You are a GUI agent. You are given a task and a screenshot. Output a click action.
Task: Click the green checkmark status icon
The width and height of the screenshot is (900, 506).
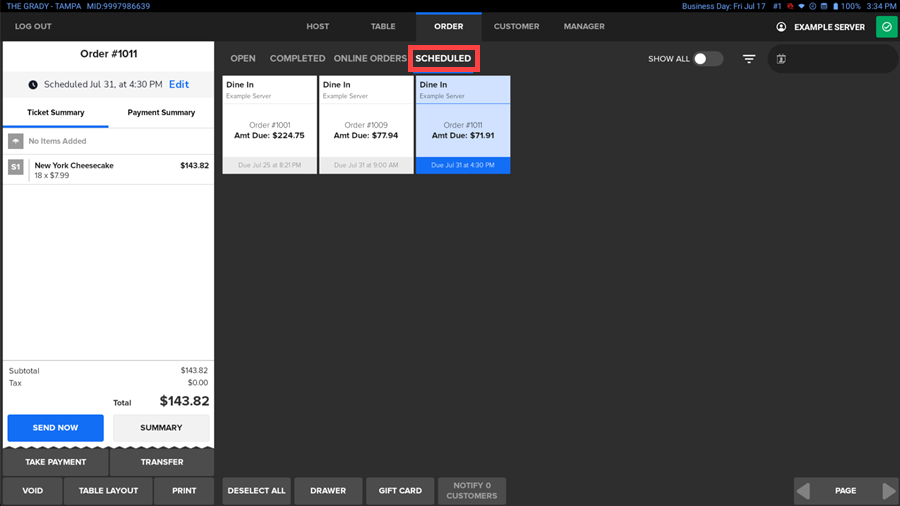(x=887, y=27)
